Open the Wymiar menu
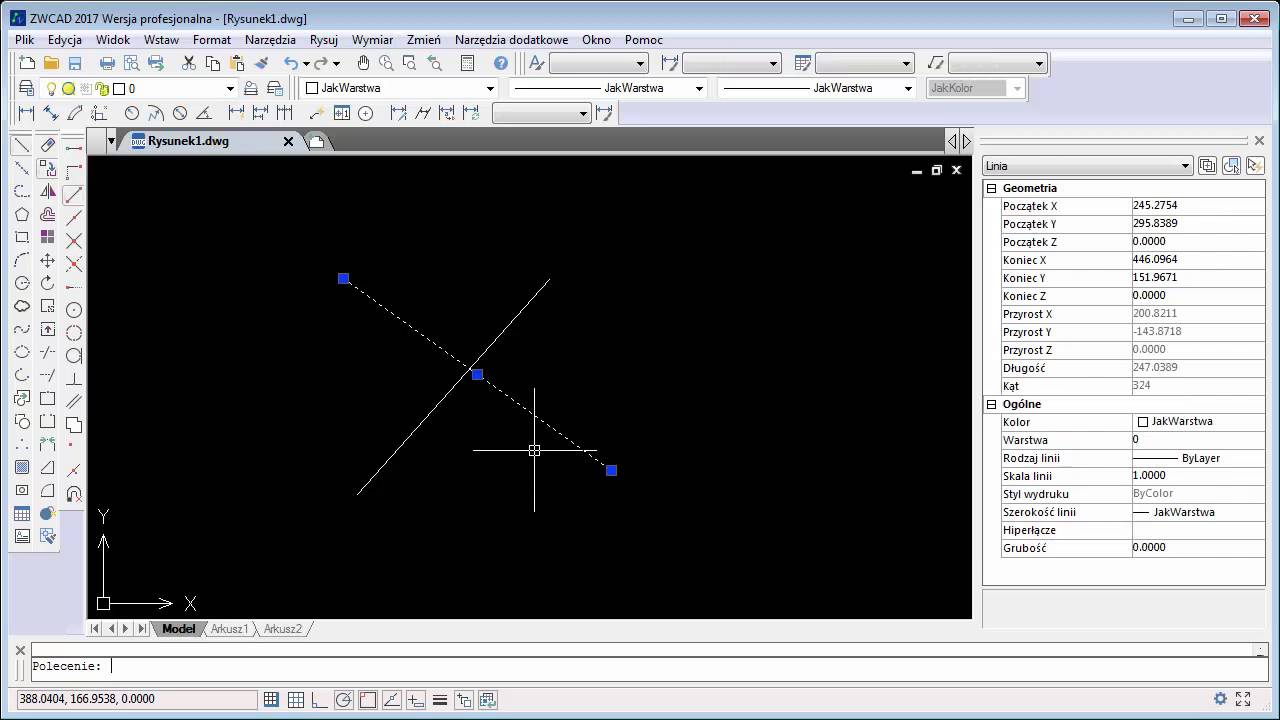This screenshot has height=720, width=1280. click(x=373, y=40)
